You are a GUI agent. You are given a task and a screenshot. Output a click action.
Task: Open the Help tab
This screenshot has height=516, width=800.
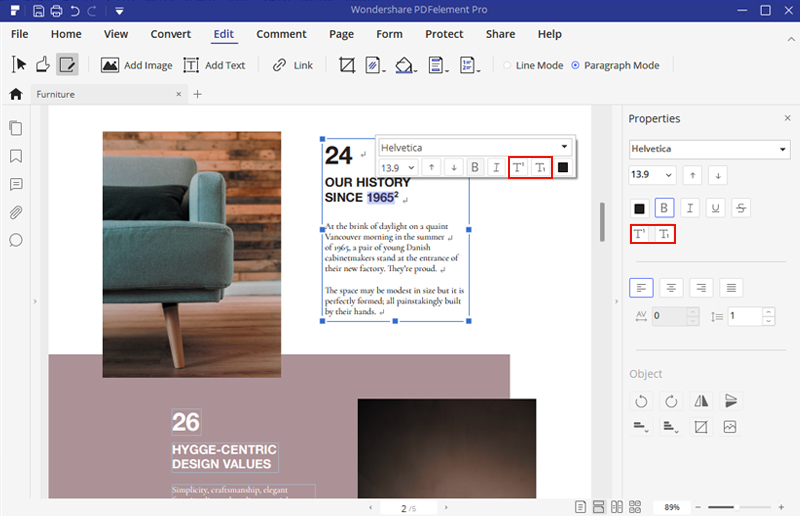549,34
